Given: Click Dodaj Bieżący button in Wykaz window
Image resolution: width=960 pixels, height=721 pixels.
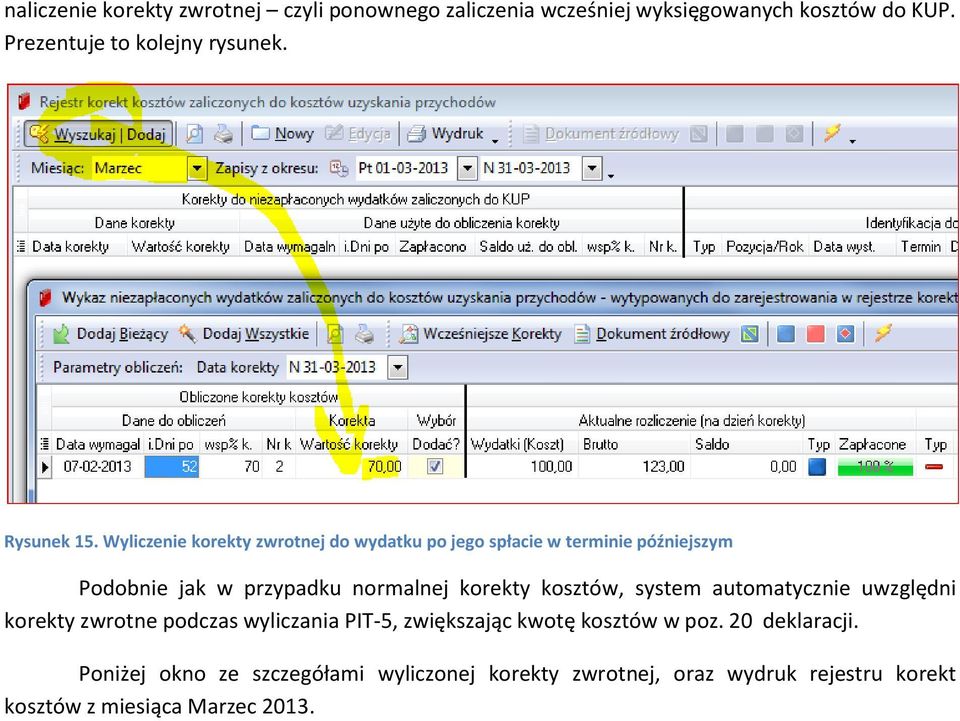Looking at the screenshot, I should pos(111,334).
